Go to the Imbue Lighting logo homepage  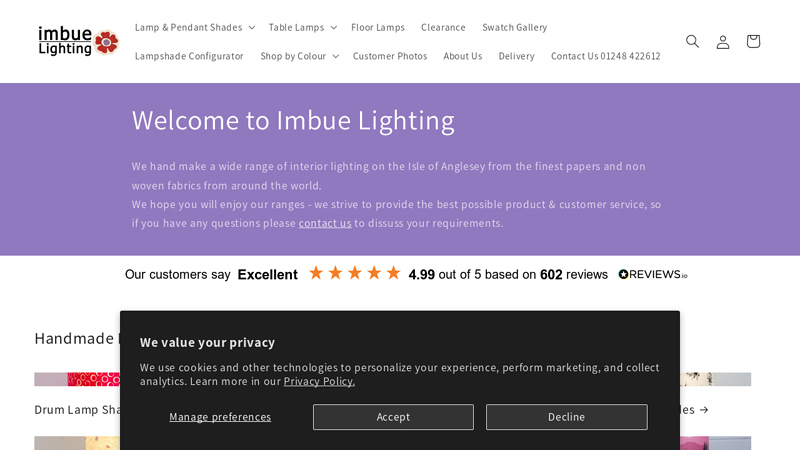[79, 41]
